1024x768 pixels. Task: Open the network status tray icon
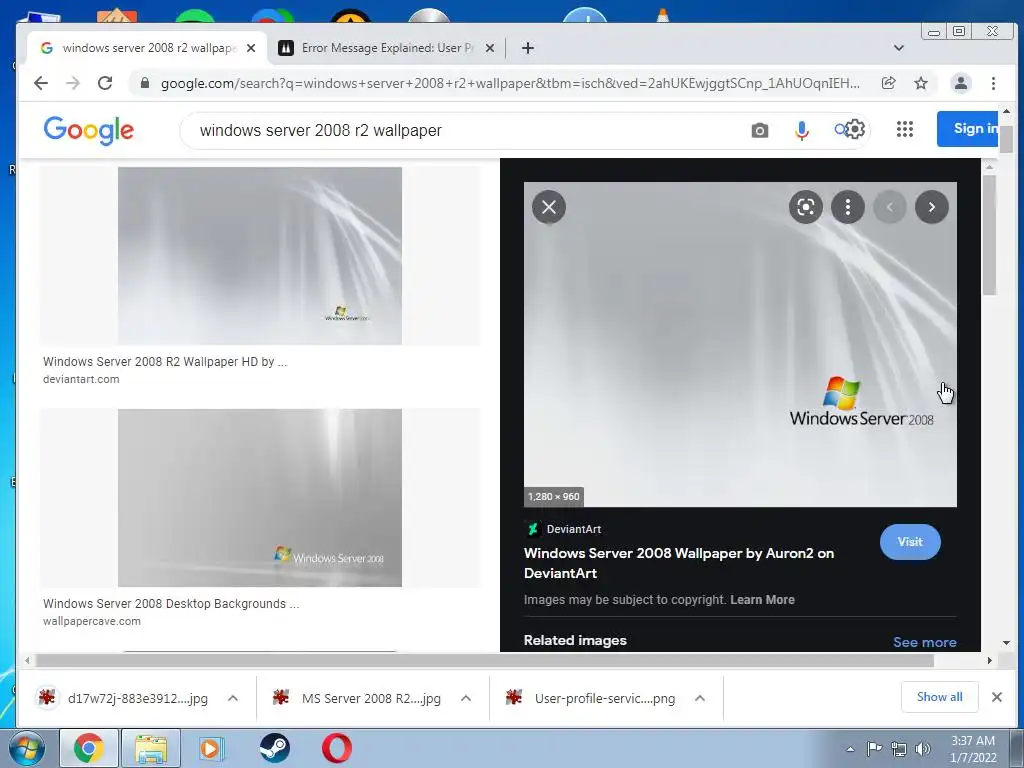(x=899, y=749)
